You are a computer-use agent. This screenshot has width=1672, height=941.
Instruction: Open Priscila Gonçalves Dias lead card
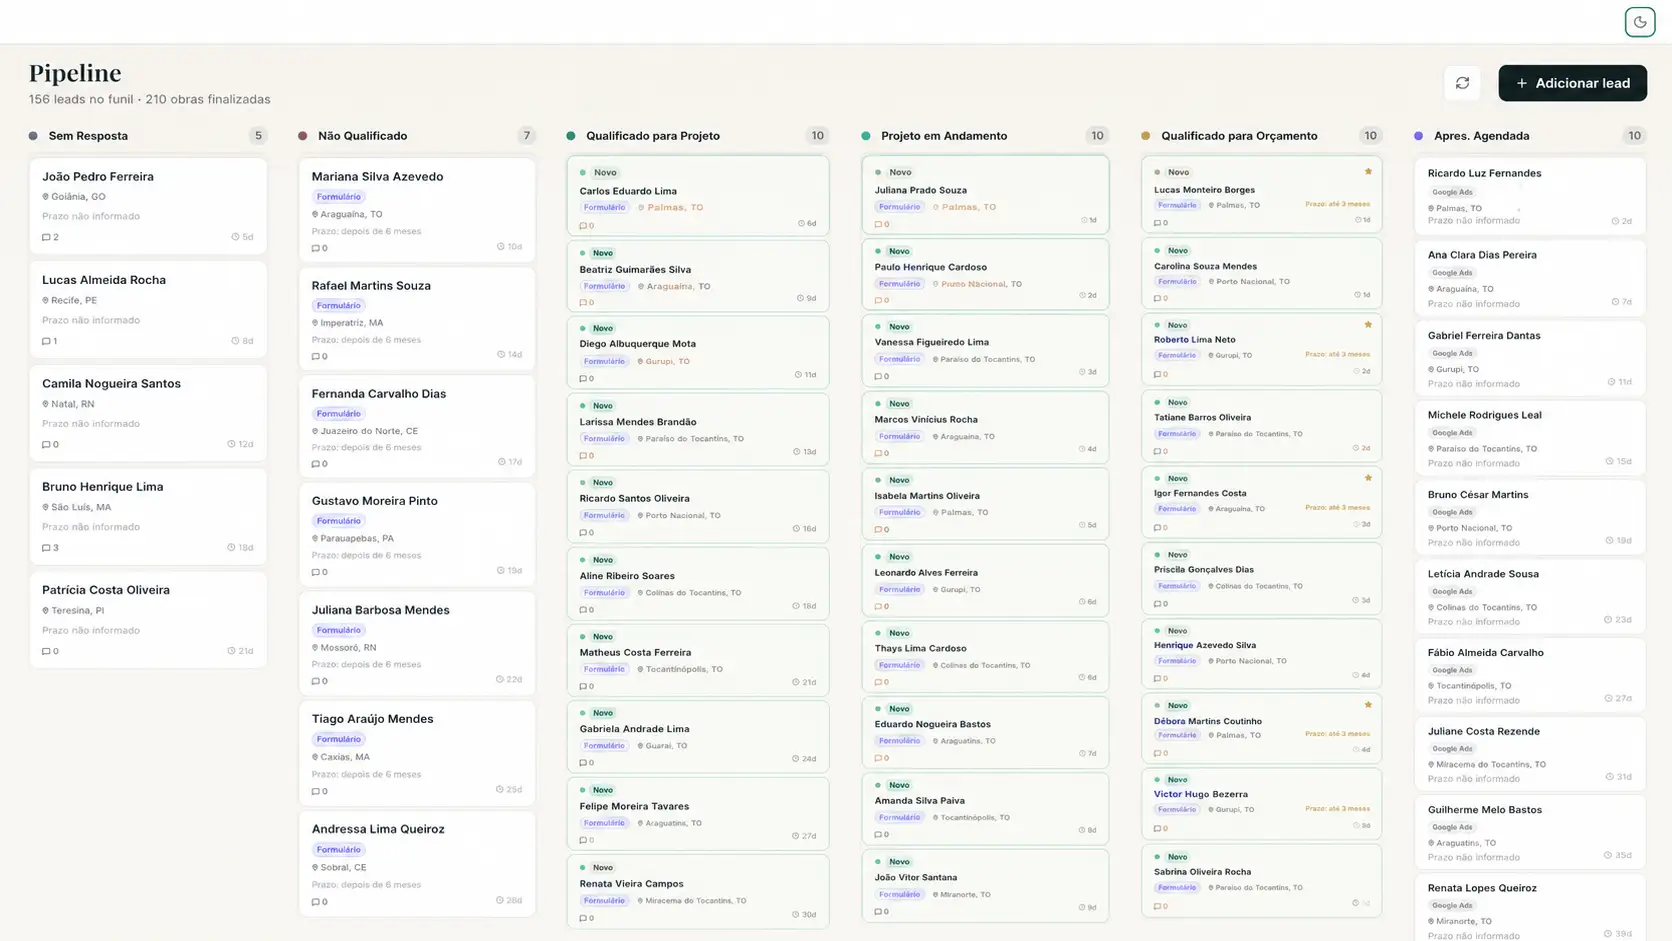[x=1262, y=578]
